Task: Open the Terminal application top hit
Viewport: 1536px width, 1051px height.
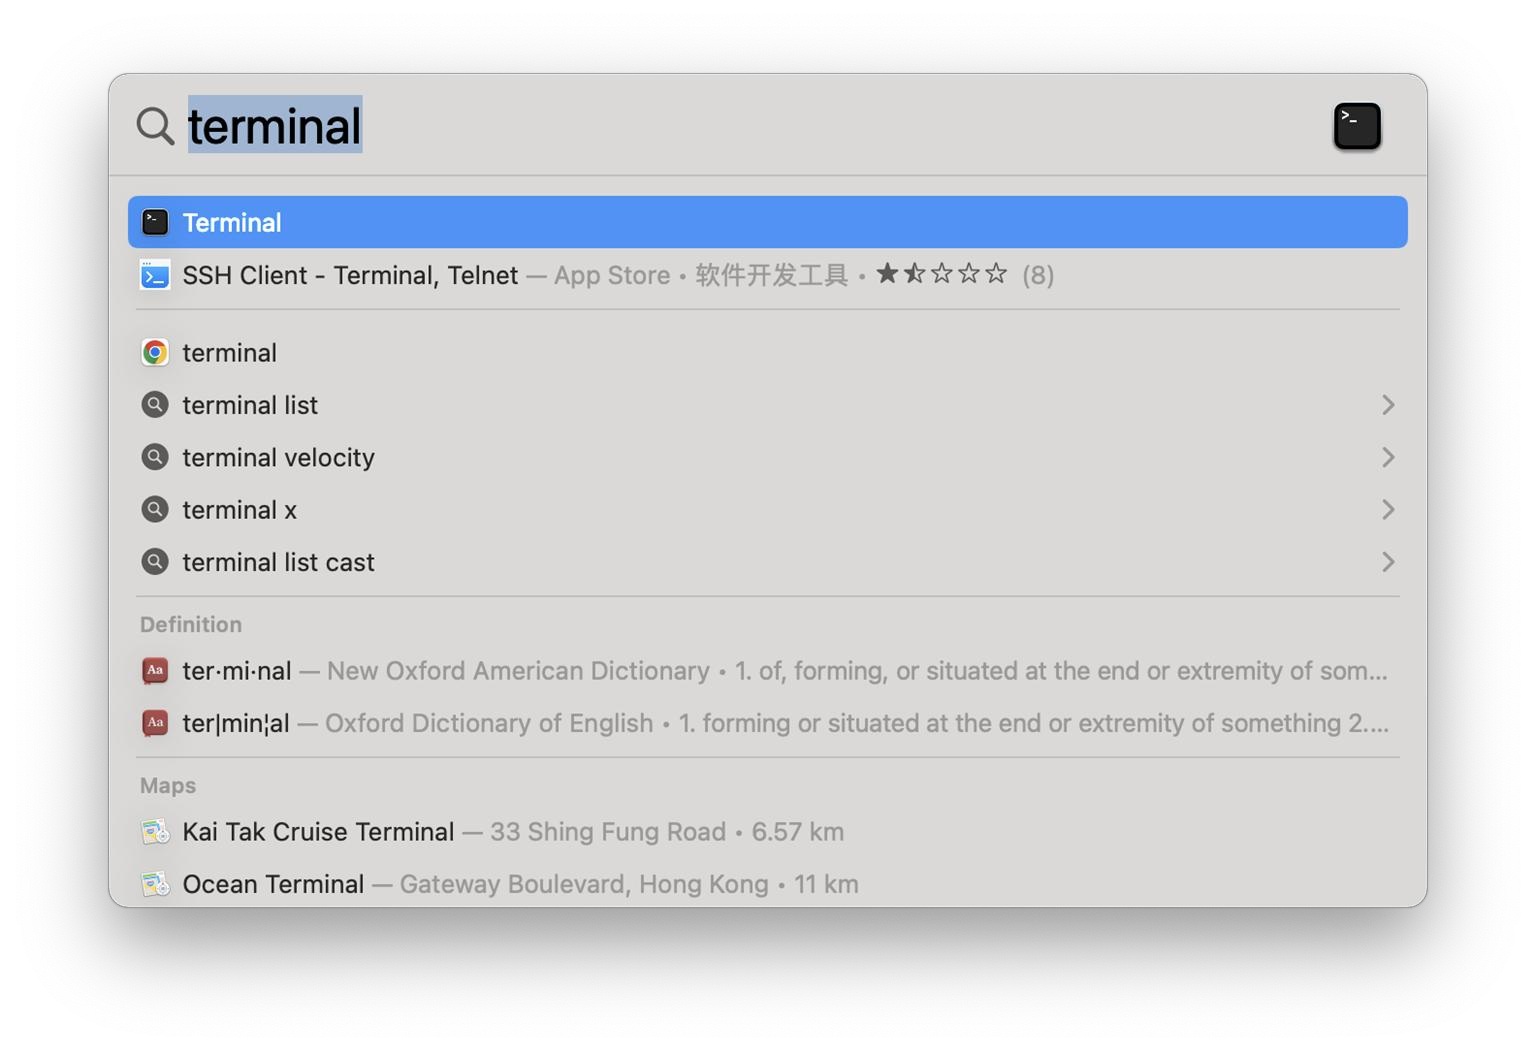Action: (x=768, y=222)
